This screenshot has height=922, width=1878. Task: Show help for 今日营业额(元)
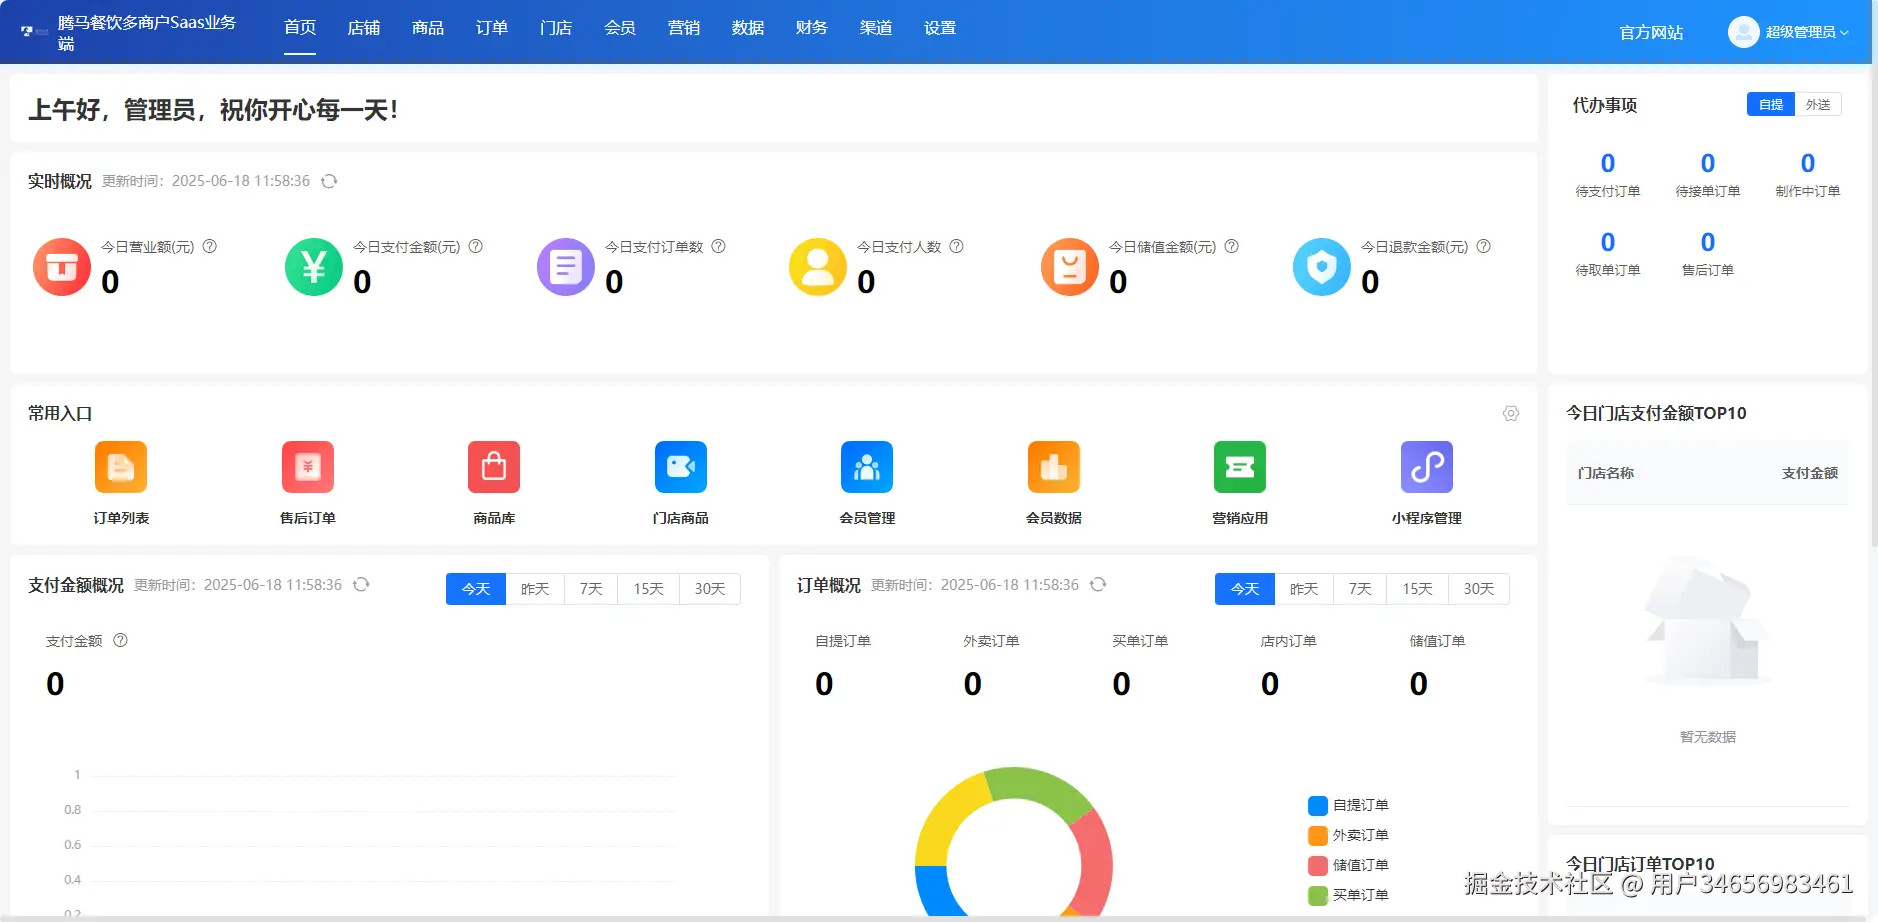pos(210,246)
